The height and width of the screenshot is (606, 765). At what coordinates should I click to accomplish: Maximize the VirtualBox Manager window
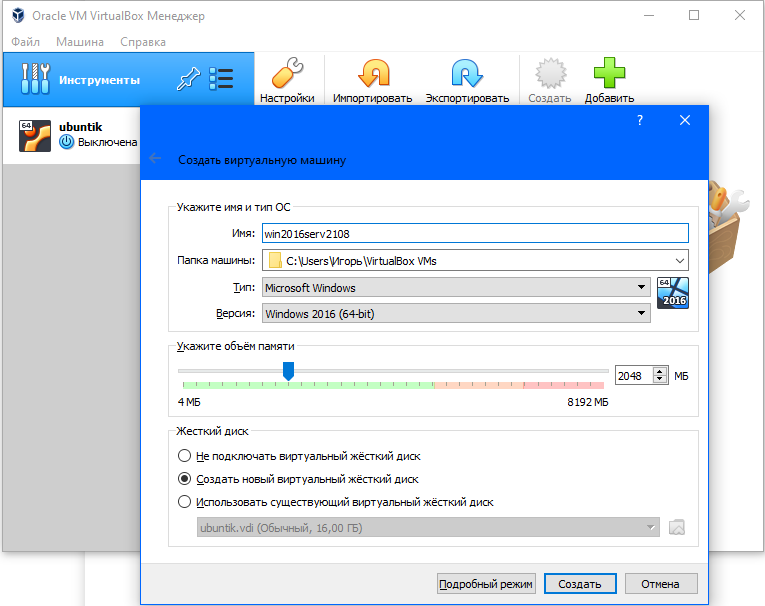click(694, 16)
